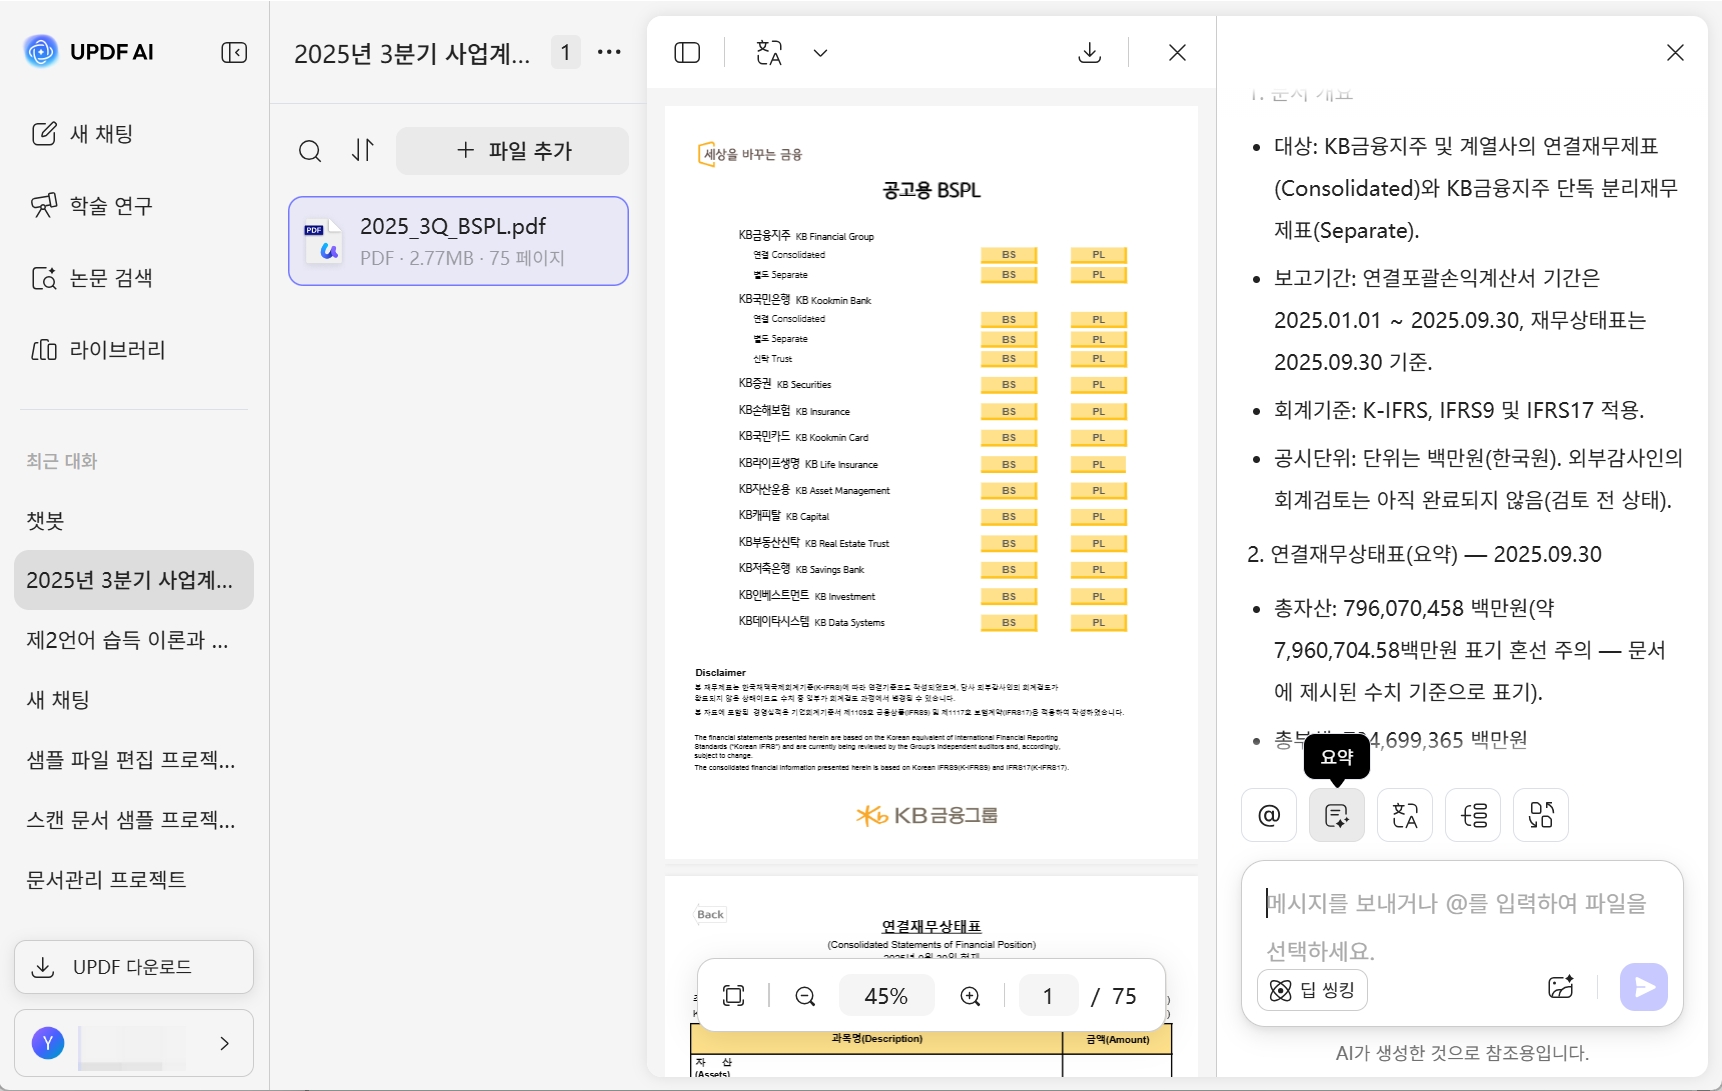This screenshot has height=1091, width=1722.
Task: Select the 2025년 3분기 사업계... conversation
Action: 133,580
